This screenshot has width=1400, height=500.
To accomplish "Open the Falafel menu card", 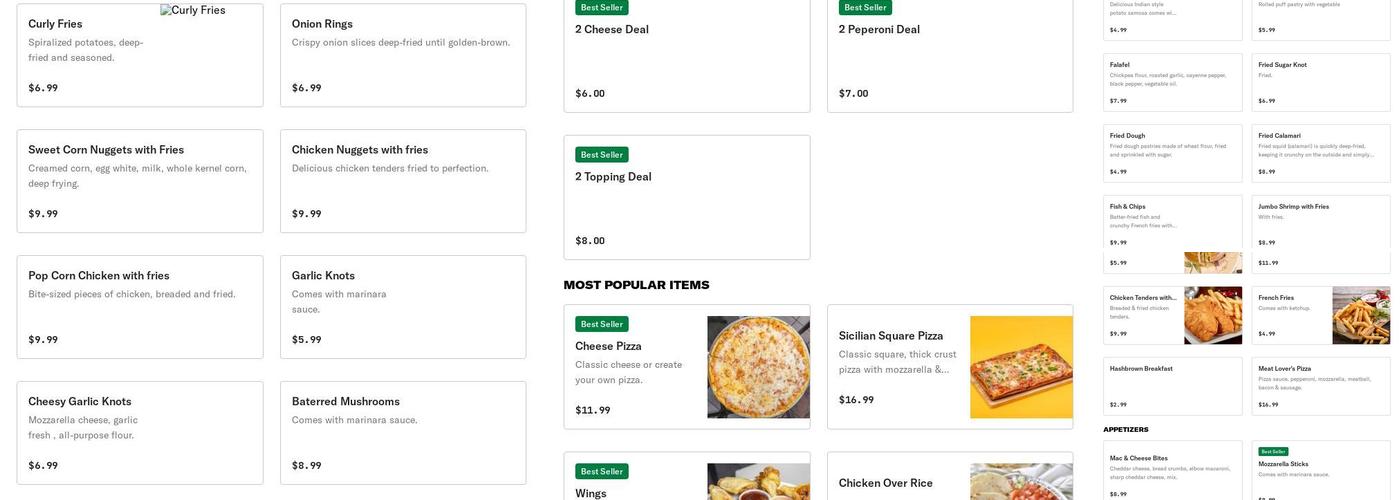I will (1172, 82).
